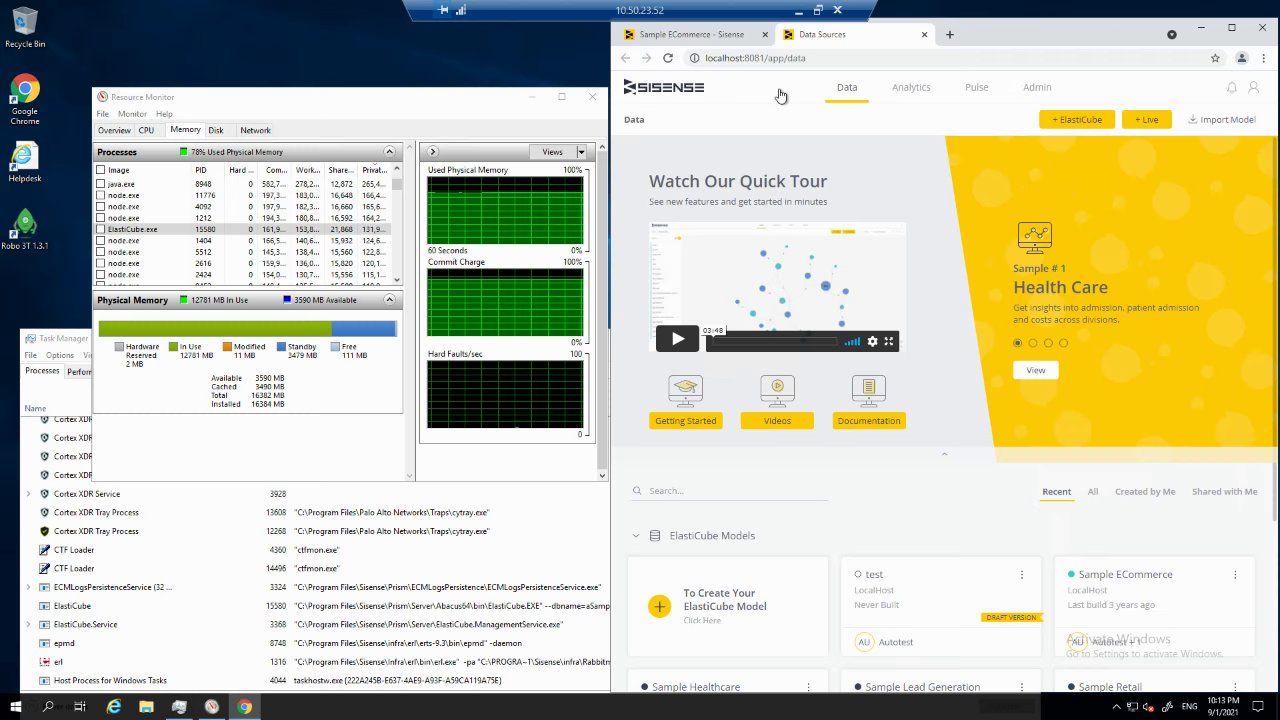Open video settings gear on the tour player
1280x720 pixels.
coord(872,341)
